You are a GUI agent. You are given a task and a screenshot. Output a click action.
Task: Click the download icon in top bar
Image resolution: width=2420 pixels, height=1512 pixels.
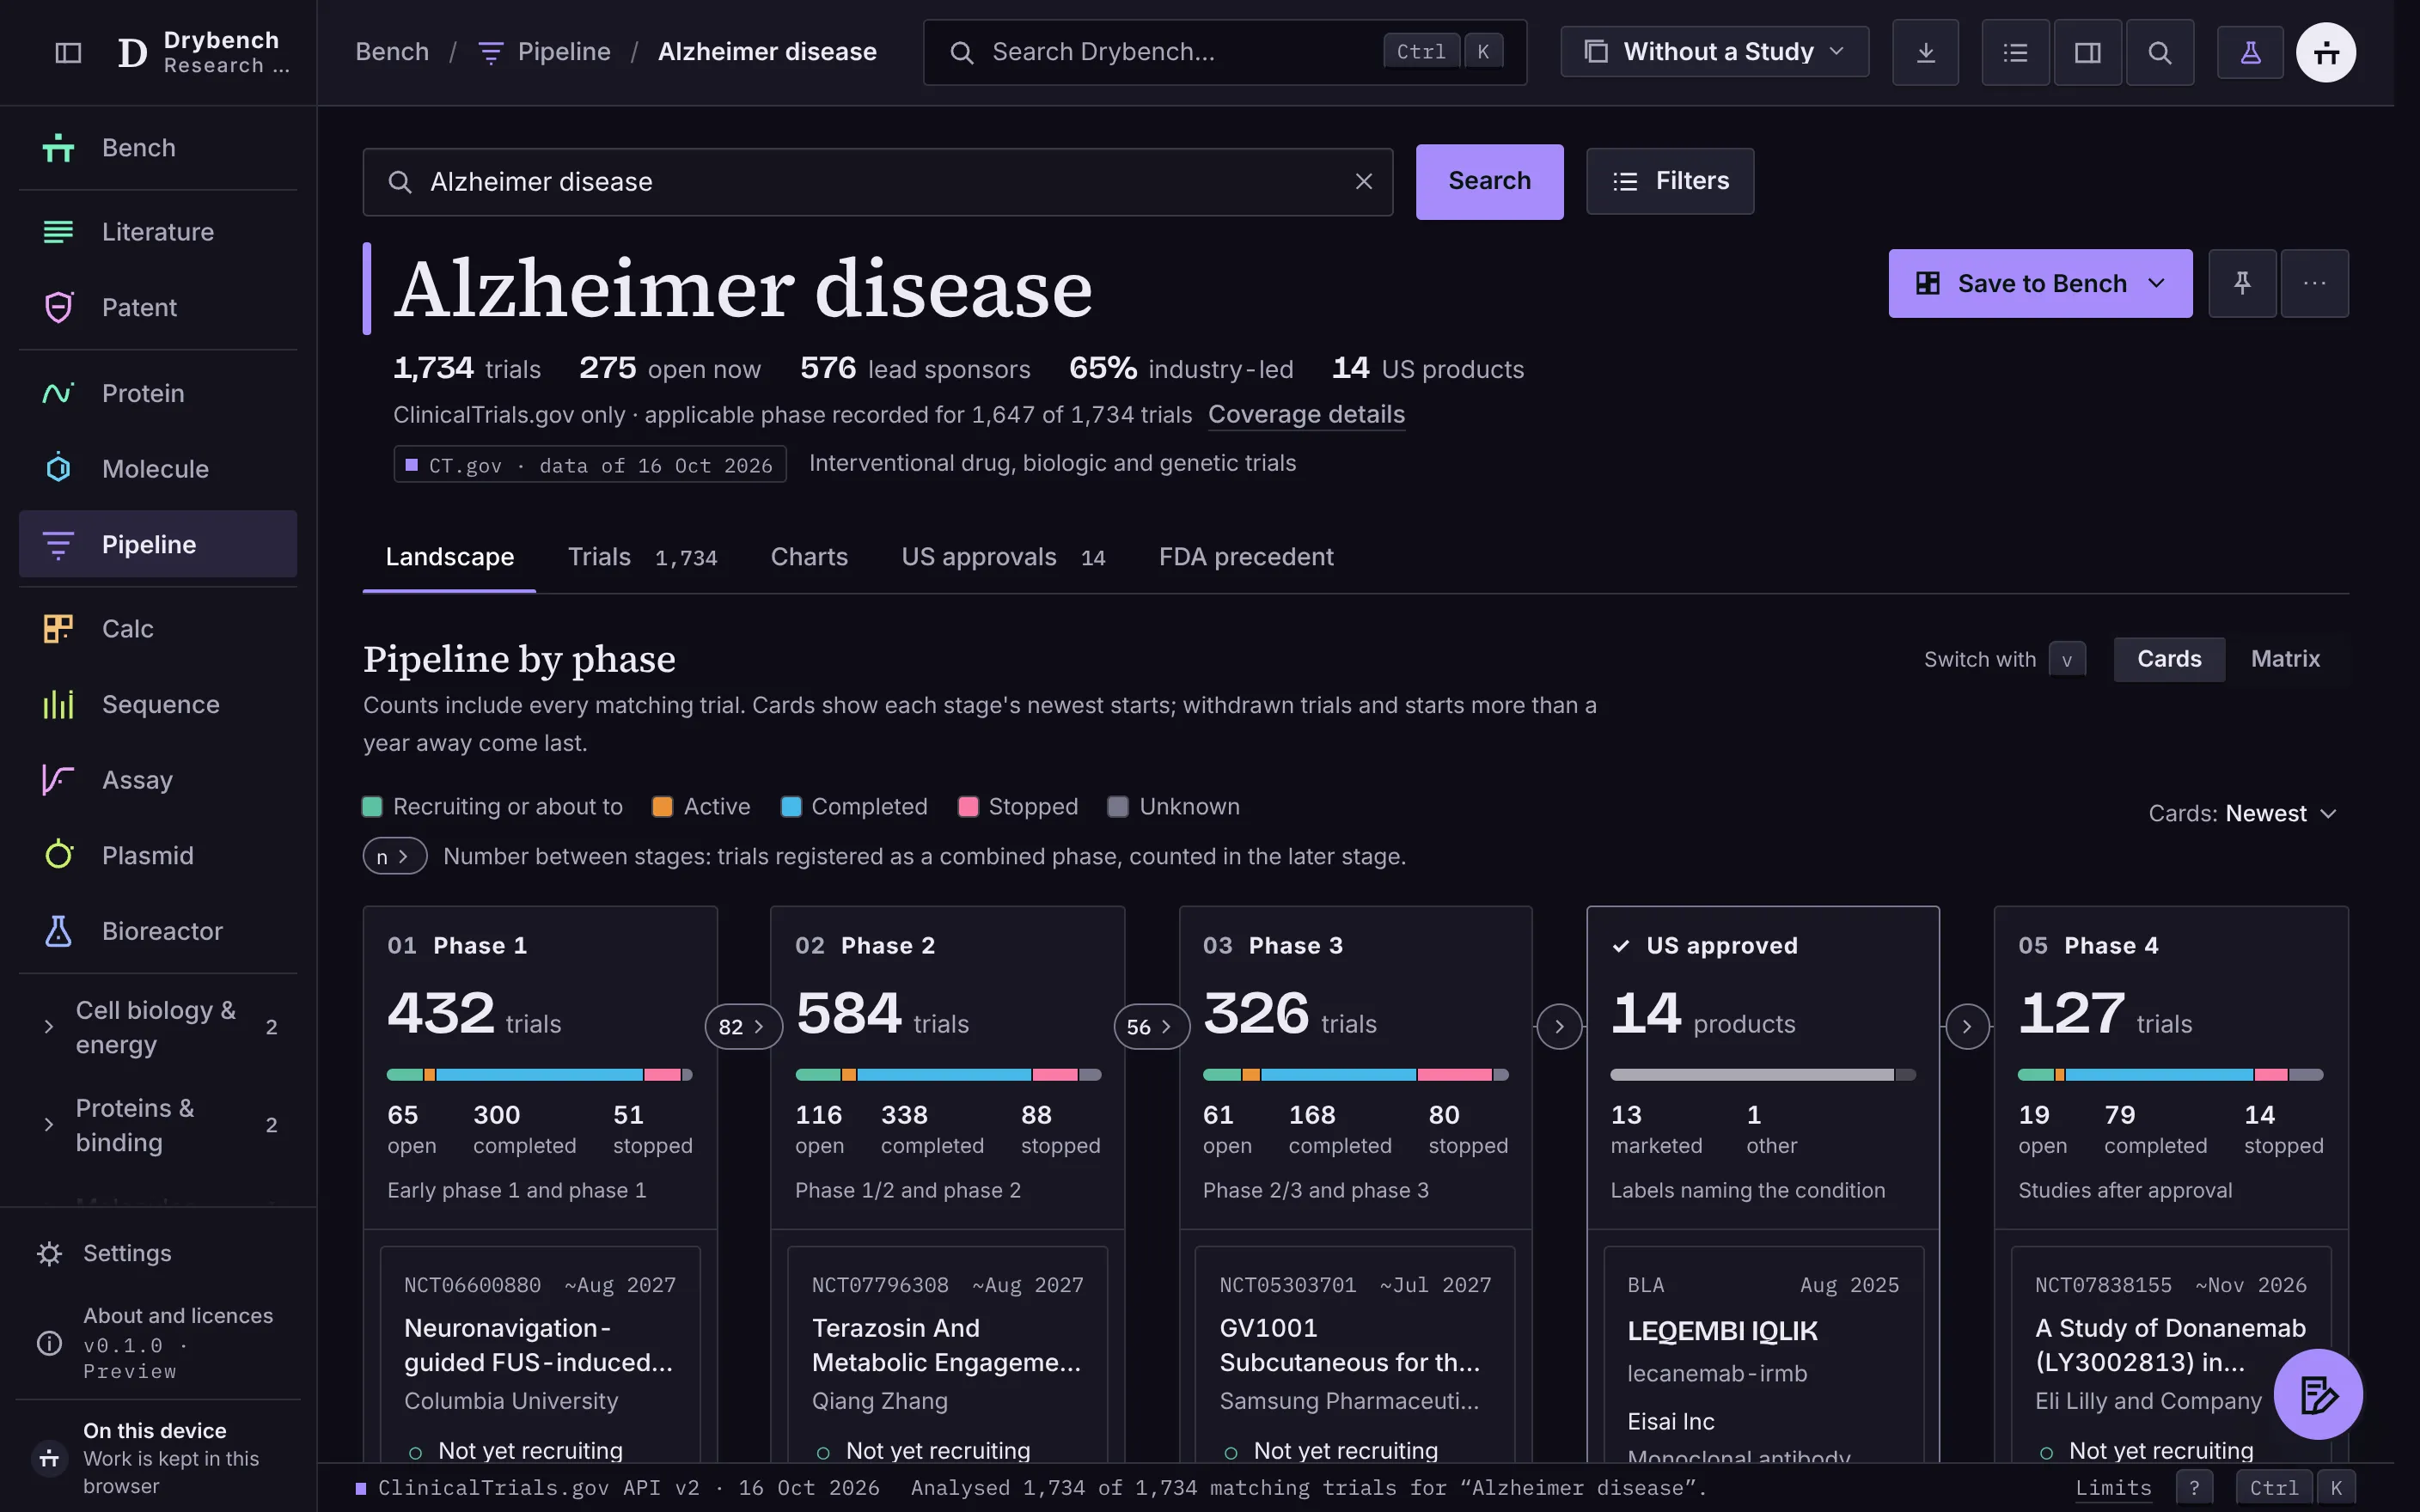(x=1925, y=52)
